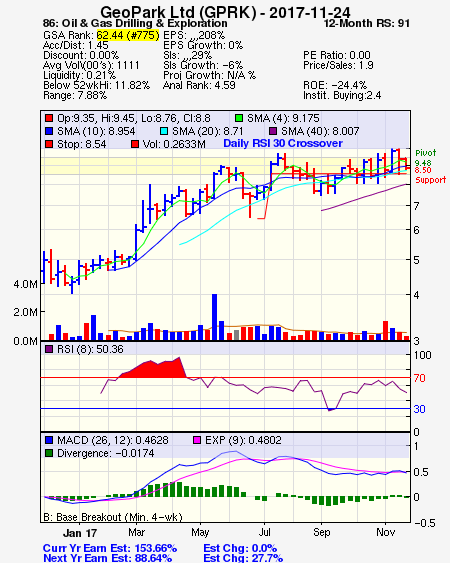Click the red Stop legend square

pyautogui.click(x=49, y=144)
